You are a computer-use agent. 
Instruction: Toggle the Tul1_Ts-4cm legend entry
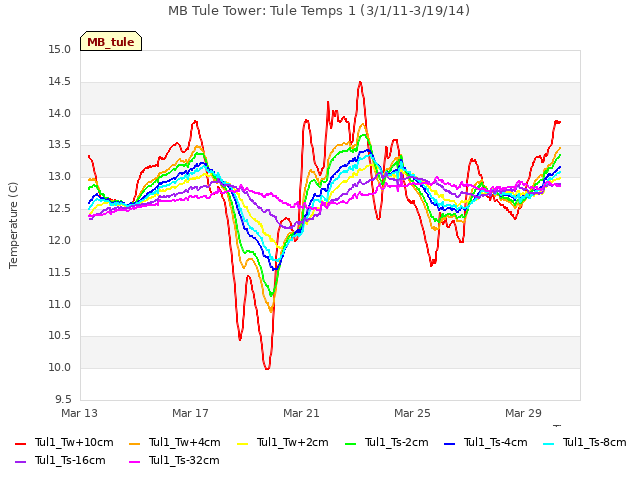(x=486, y=442)
